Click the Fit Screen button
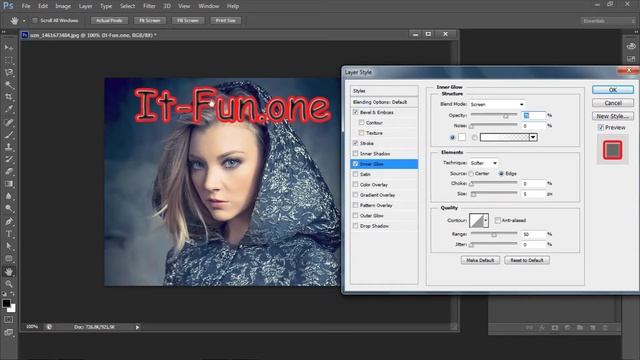This screenshot has height=360, width=640. [150, 20]
